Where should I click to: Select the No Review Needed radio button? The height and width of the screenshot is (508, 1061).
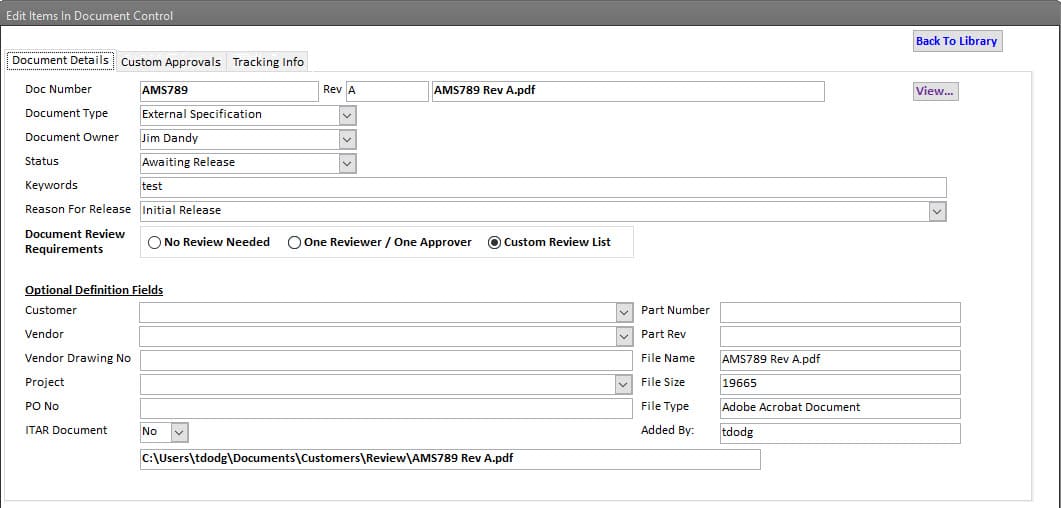click(x=156, y=242)
